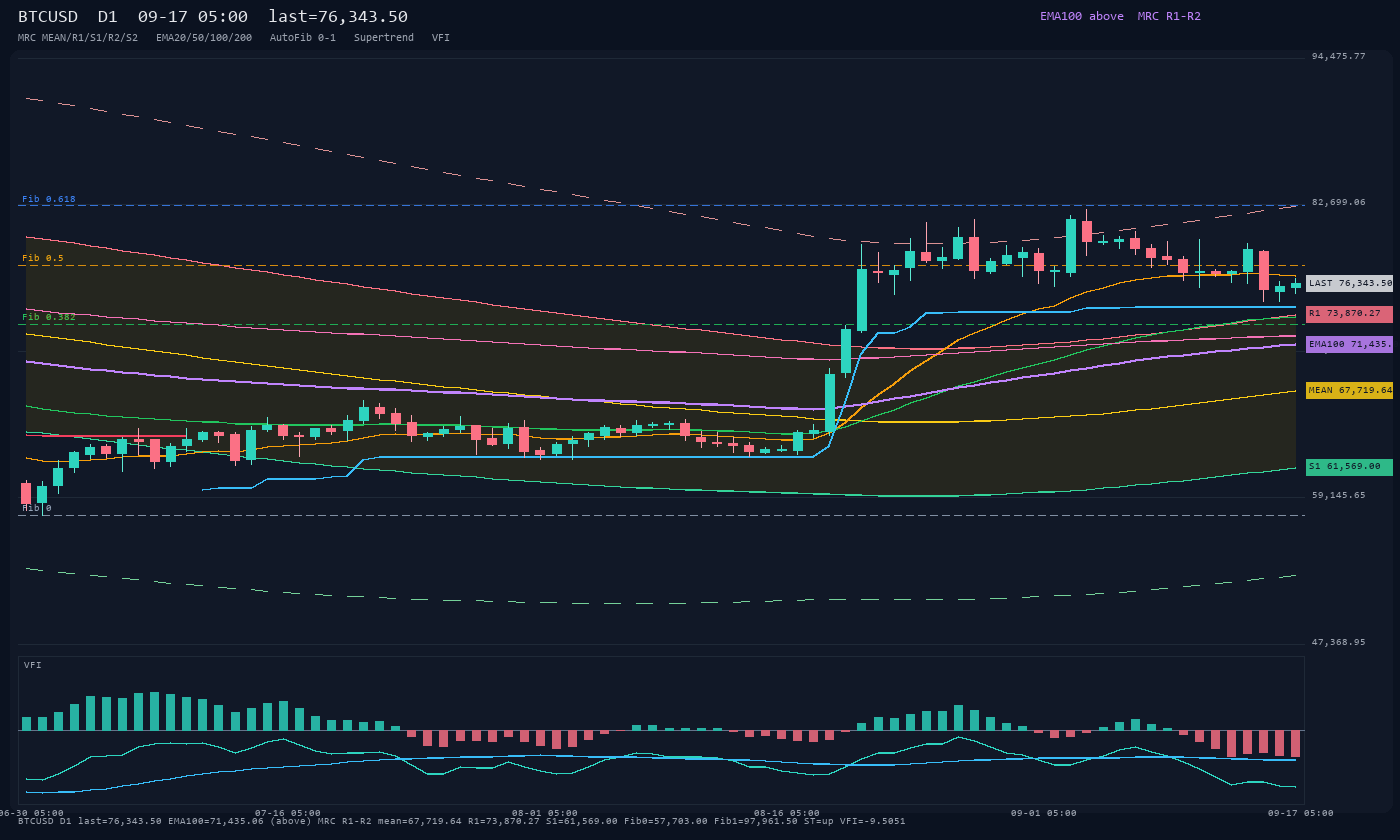Viewport: 1400px width, 840px height.
Task: Select the VFI panel title label
Action: coord(33,665)
